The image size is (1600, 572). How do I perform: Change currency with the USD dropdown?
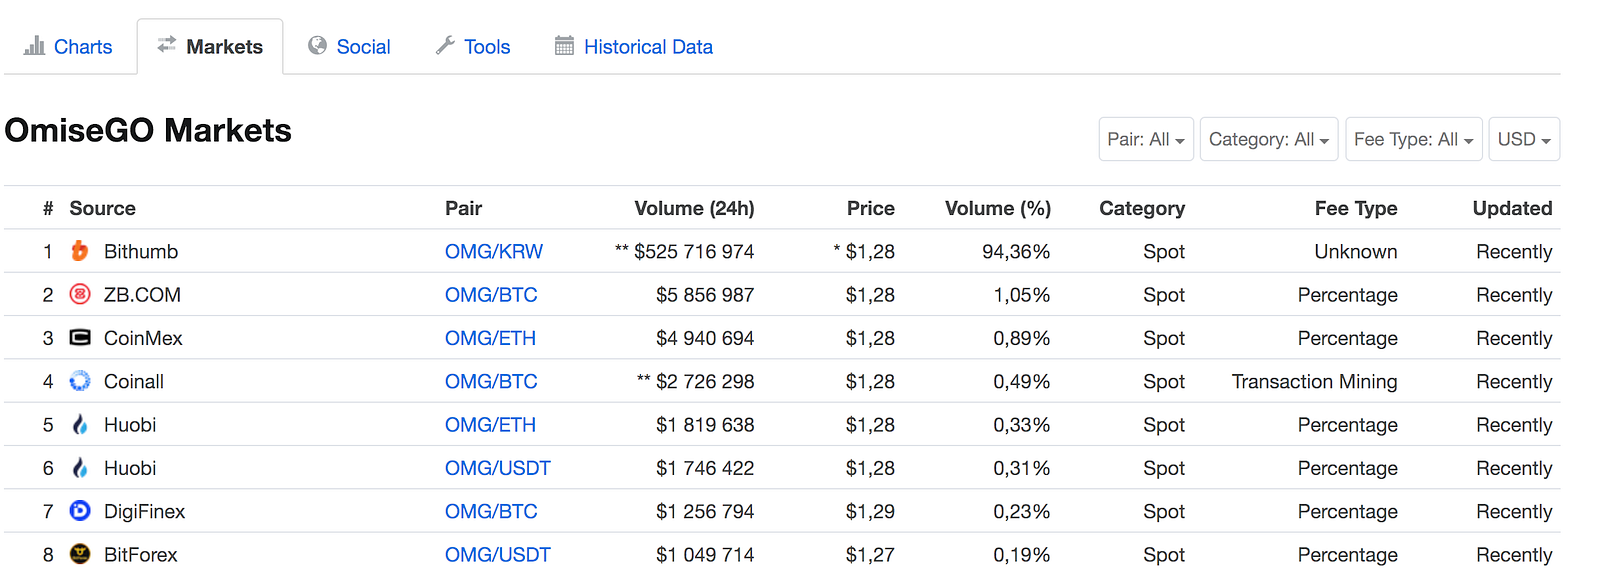[x=1524, y=139]
